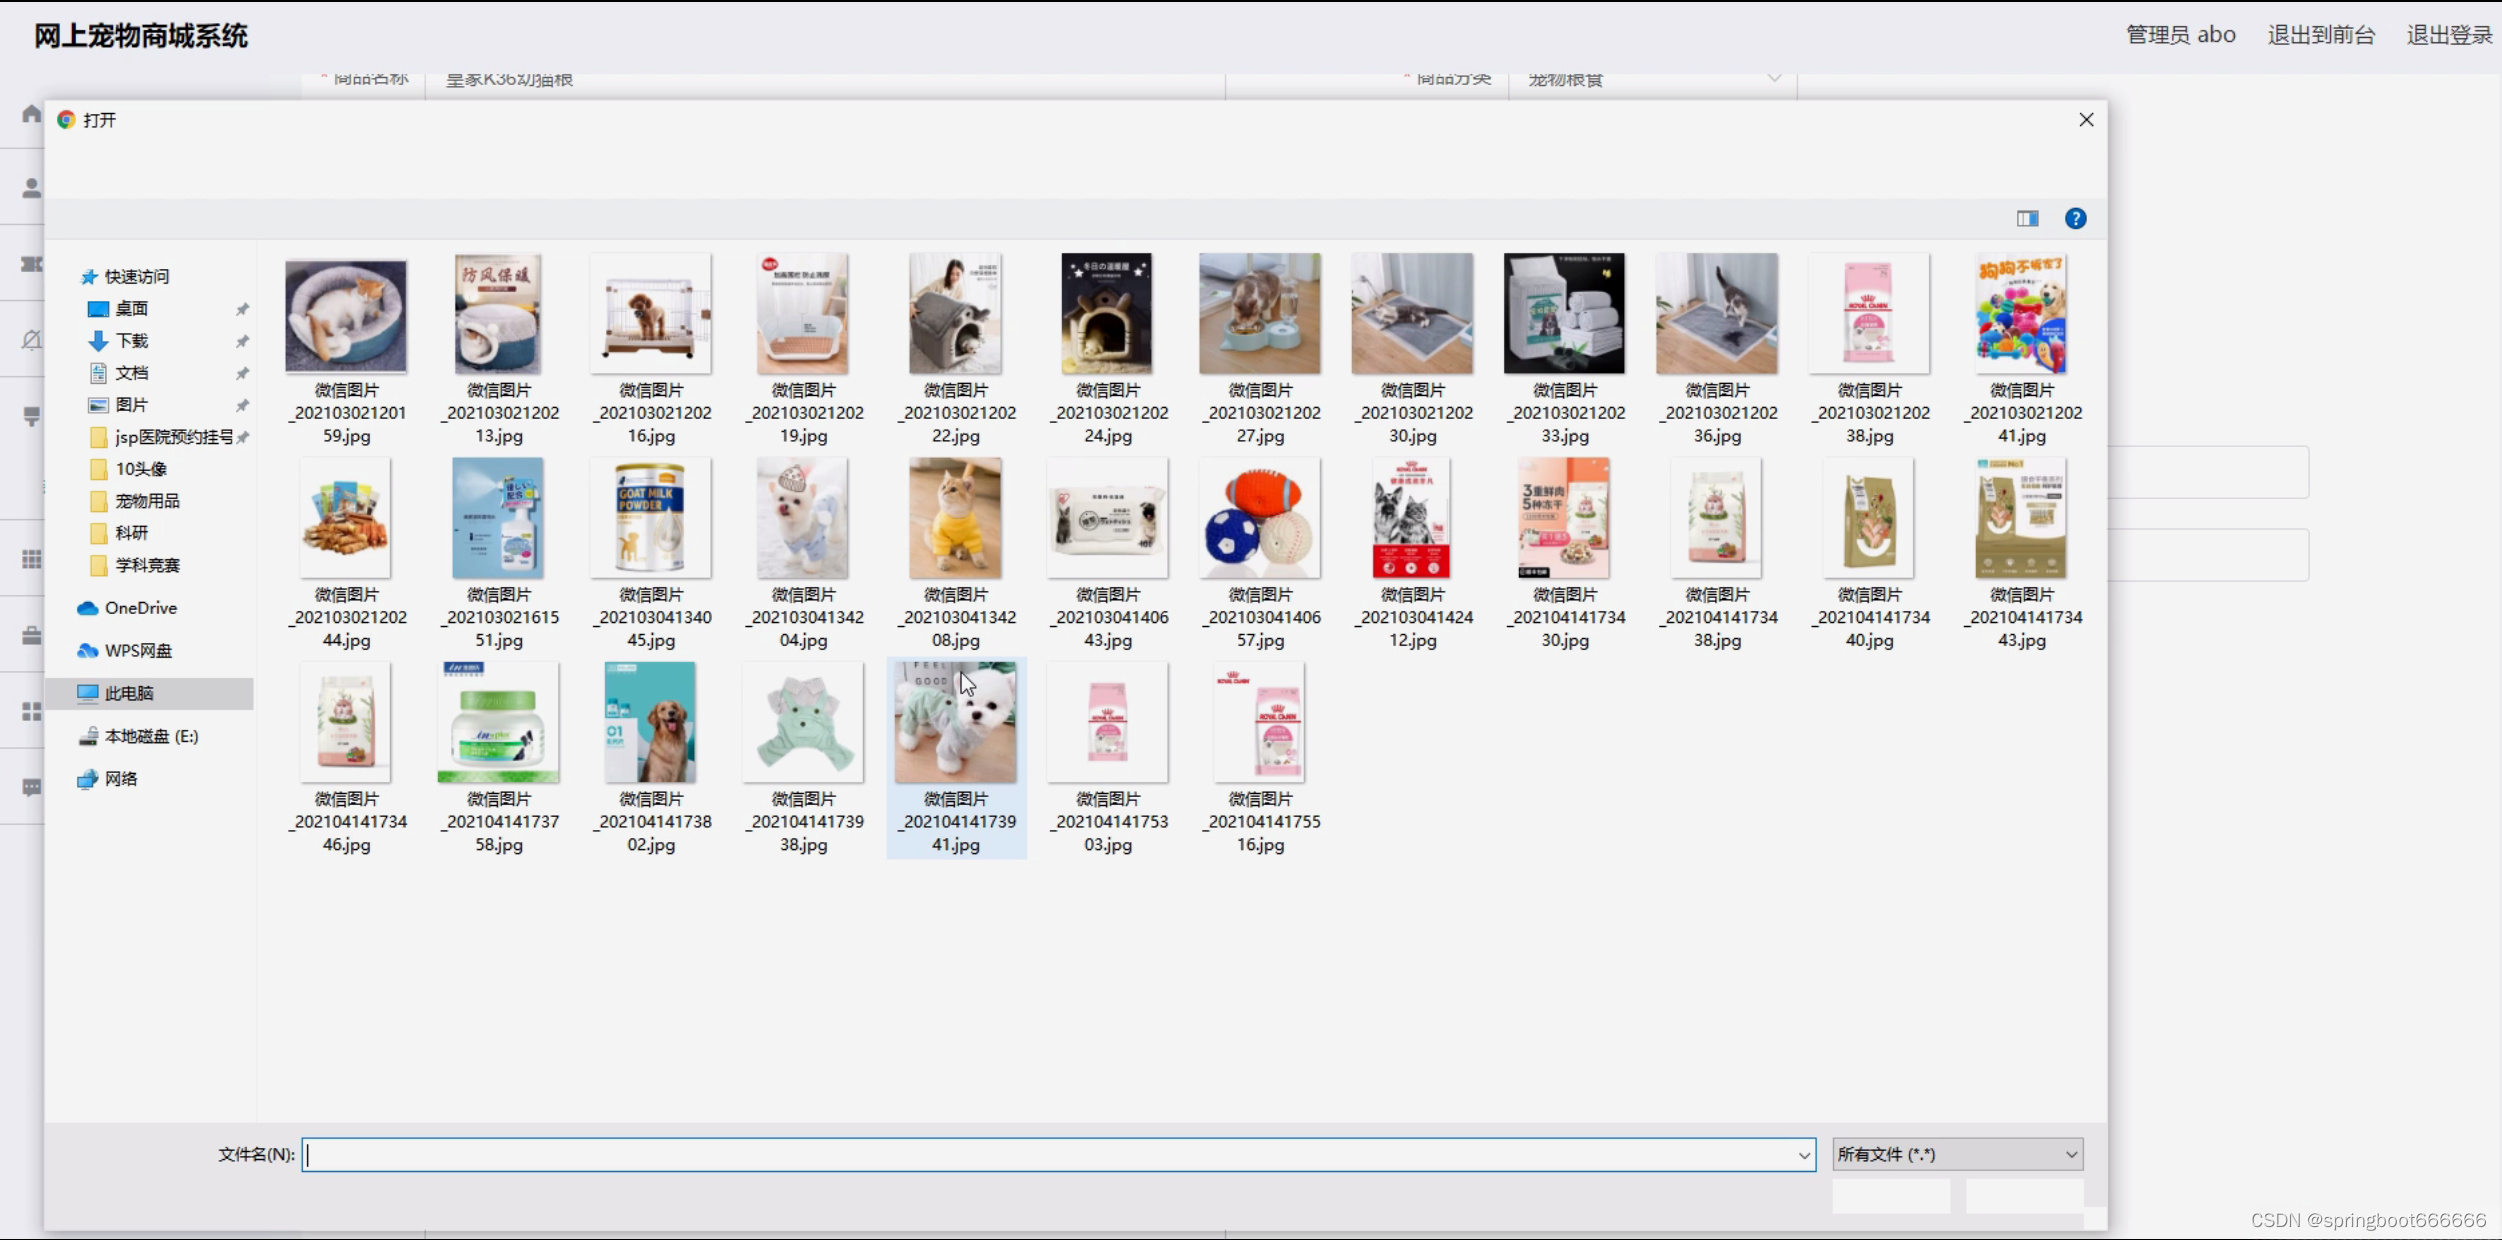Select 此电脑 in sidebar
The width and height of the screenshot is (2502, 1240).
pyautogui.click(x=129, y=693)
